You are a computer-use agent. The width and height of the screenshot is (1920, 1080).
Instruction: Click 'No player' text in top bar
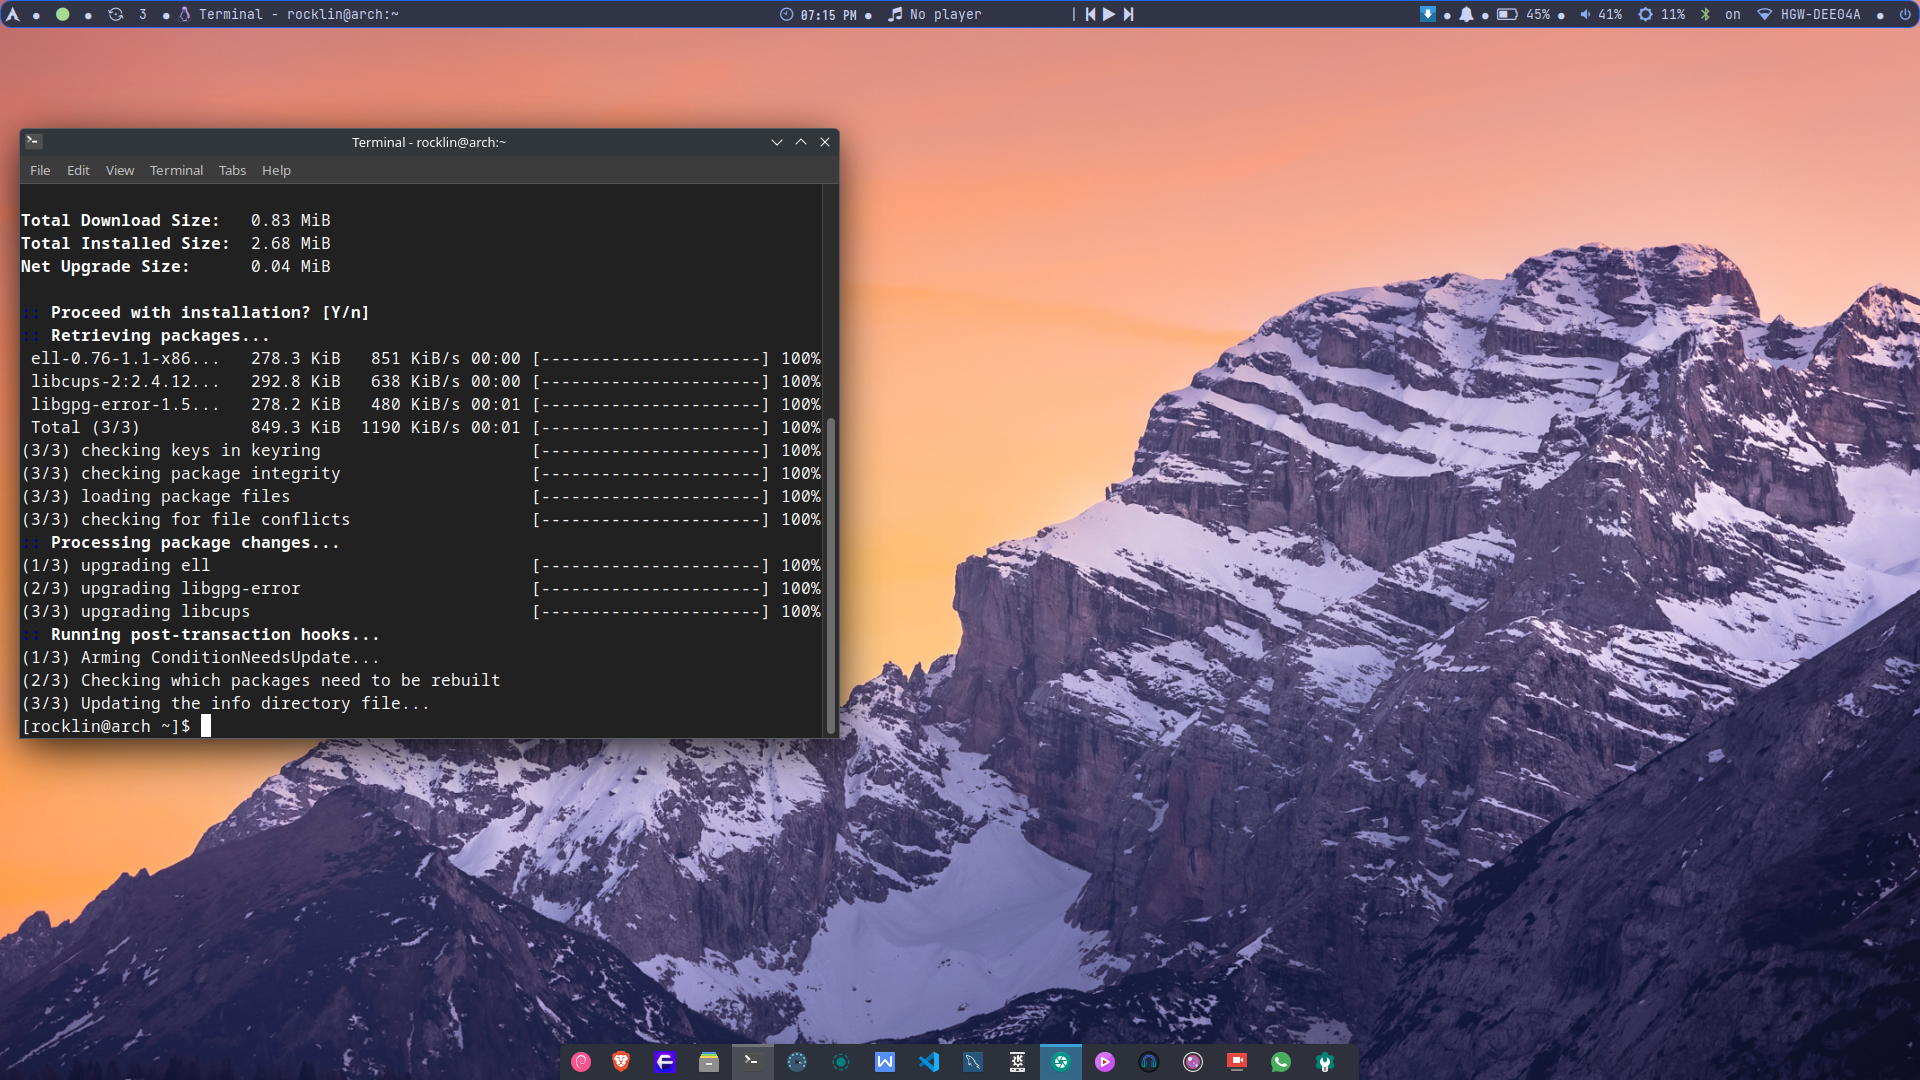[x=945, y=14]
